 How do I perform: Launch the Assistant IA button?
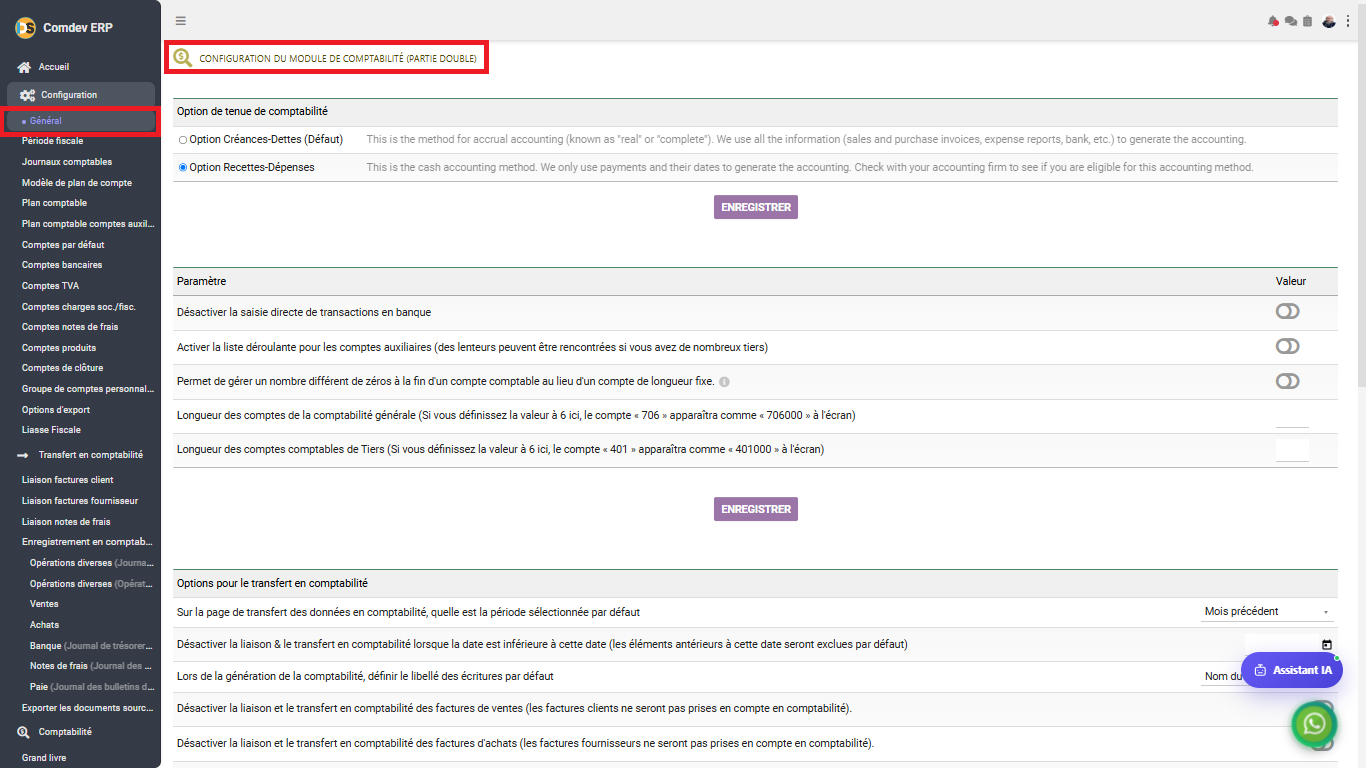pyautogui.click(x=1292, y=670)
